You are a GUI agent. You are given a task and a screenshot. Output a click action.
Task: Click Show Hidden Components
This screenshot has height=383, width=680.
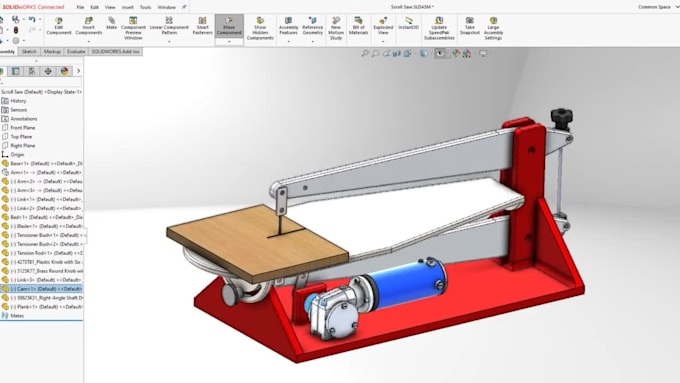pyautogui.click(x=260, y=28)
